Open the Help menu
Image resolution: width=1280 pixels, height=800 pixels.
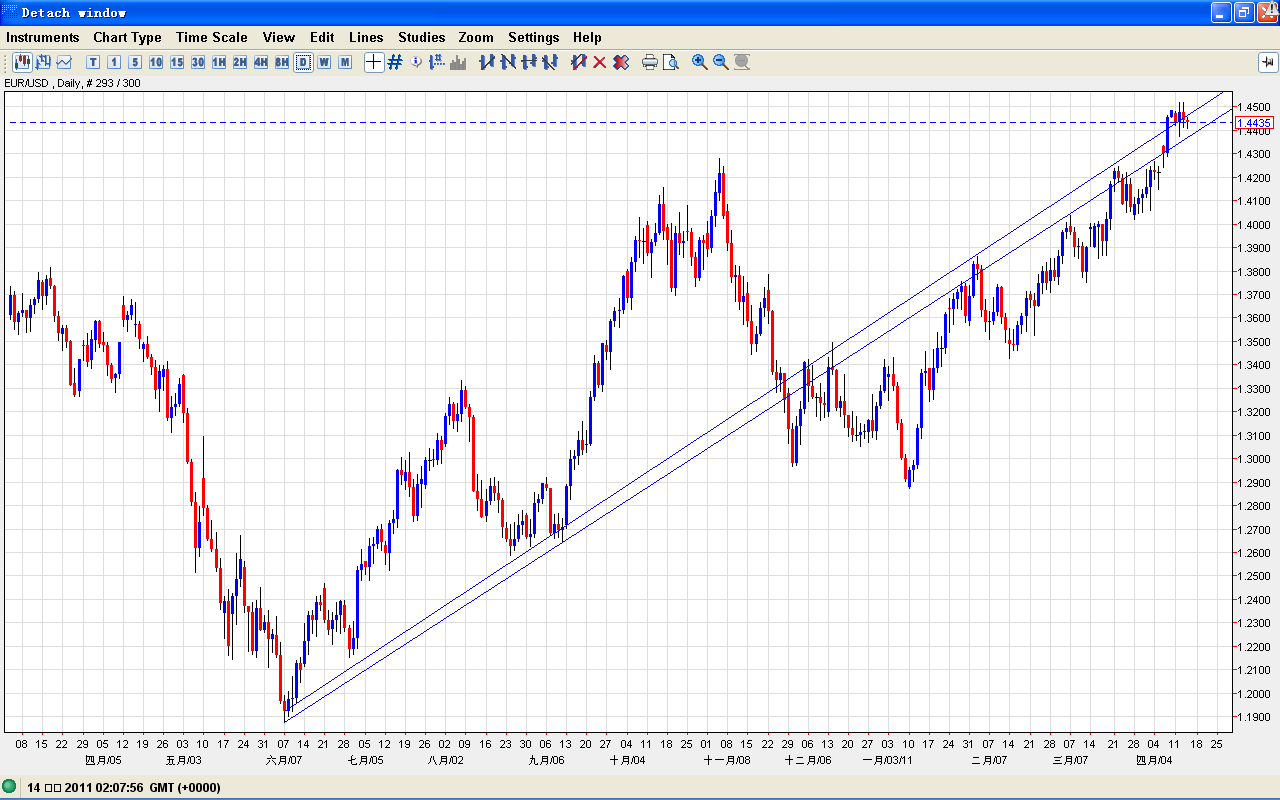(587, 37)
